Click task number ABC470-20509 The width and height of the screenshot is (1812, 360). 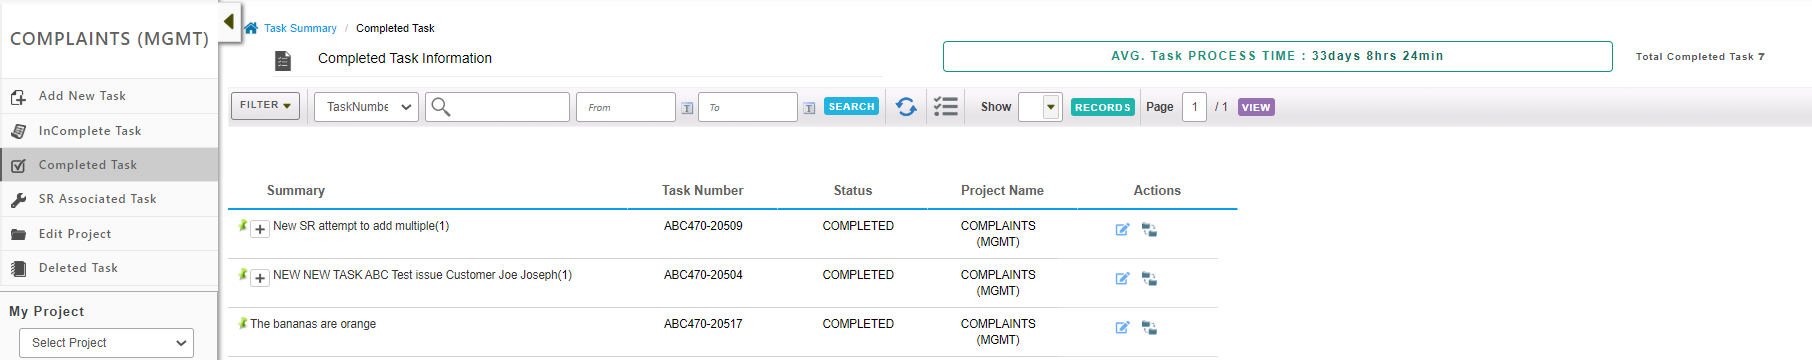[x=703, y=226]
